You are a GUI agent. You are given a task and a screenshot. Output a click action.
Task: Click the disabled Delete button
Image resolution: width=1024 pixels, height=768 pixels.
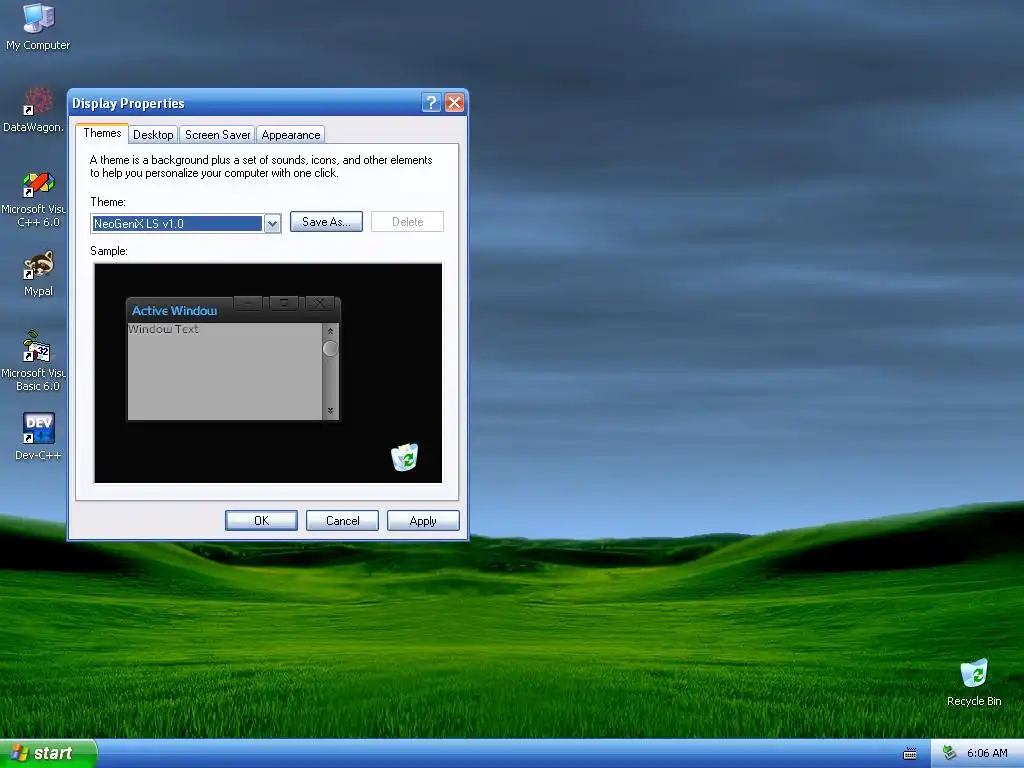[x=408, y=222]
